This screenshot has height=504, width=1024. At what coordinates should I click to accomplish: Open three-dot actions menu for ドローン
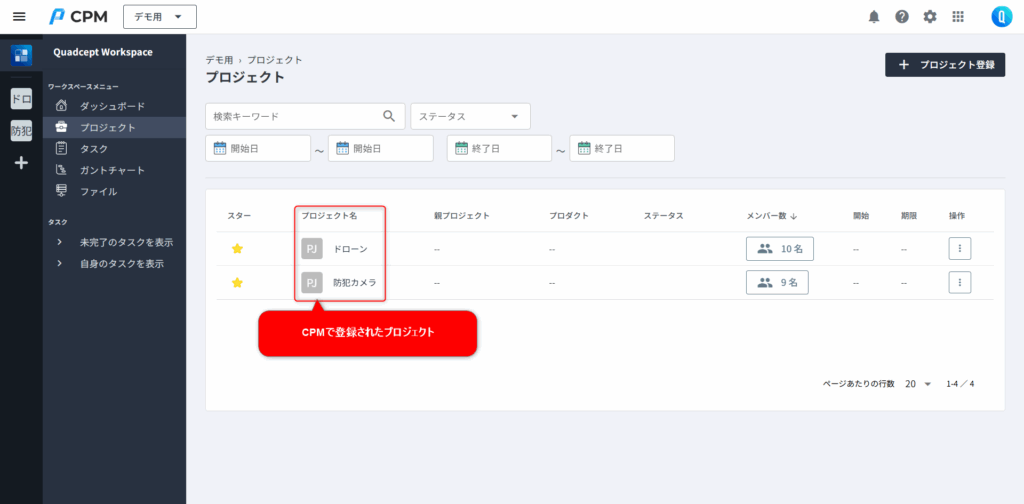click(959, 249)
